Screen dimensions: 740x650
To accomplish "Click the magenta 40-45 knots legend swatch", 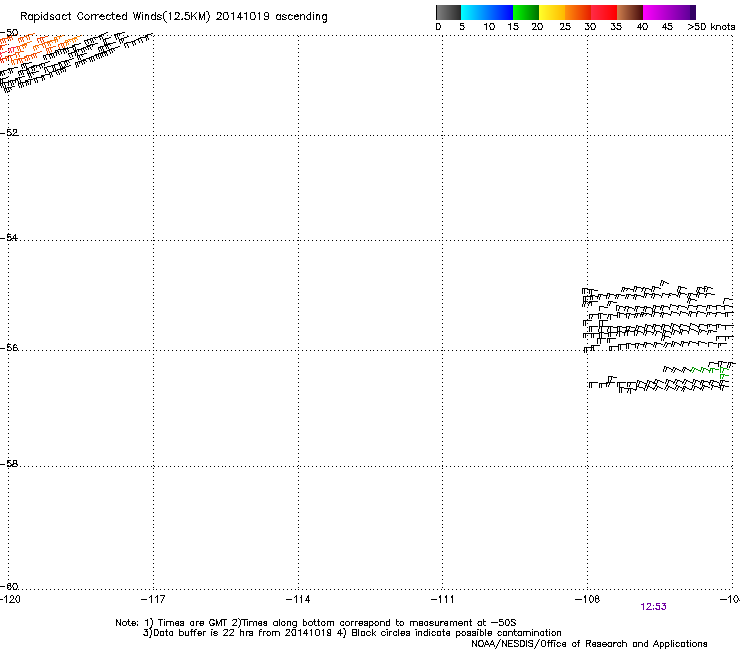I will click(x=656, y=12).
